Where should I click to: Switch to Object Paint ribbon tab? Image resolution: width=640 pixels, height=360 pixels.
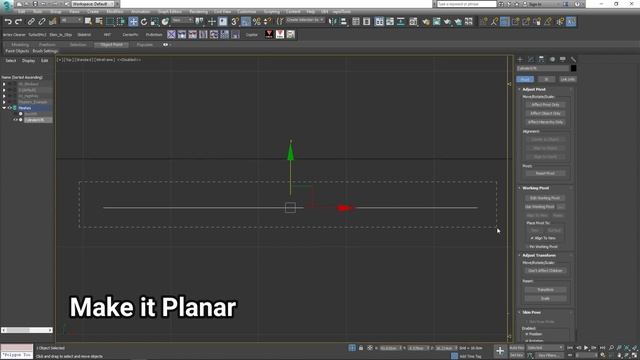(x=111, y=44)
